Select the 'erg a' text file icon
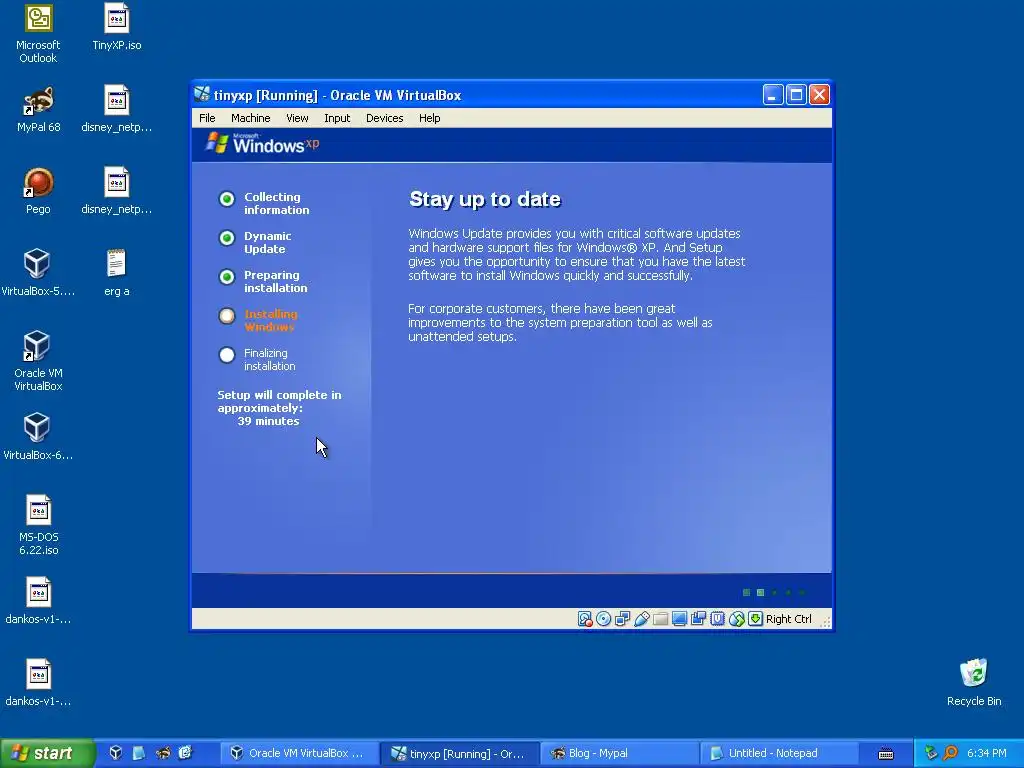 point(117,273)
